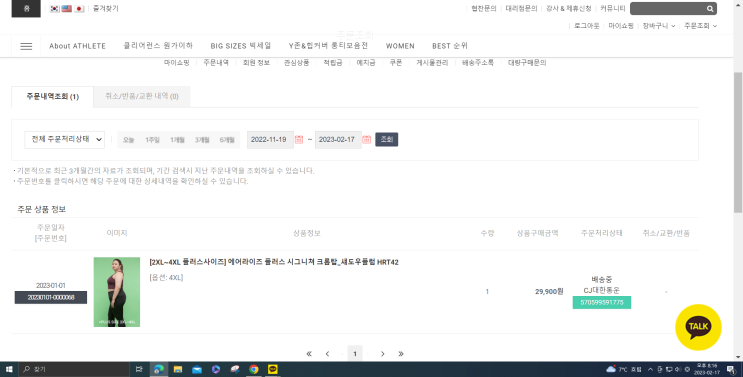This screenshot has height=377, width=743.
Task: Go to last page double-arrow
Action: pyautogui.click(x=401, y=354)
